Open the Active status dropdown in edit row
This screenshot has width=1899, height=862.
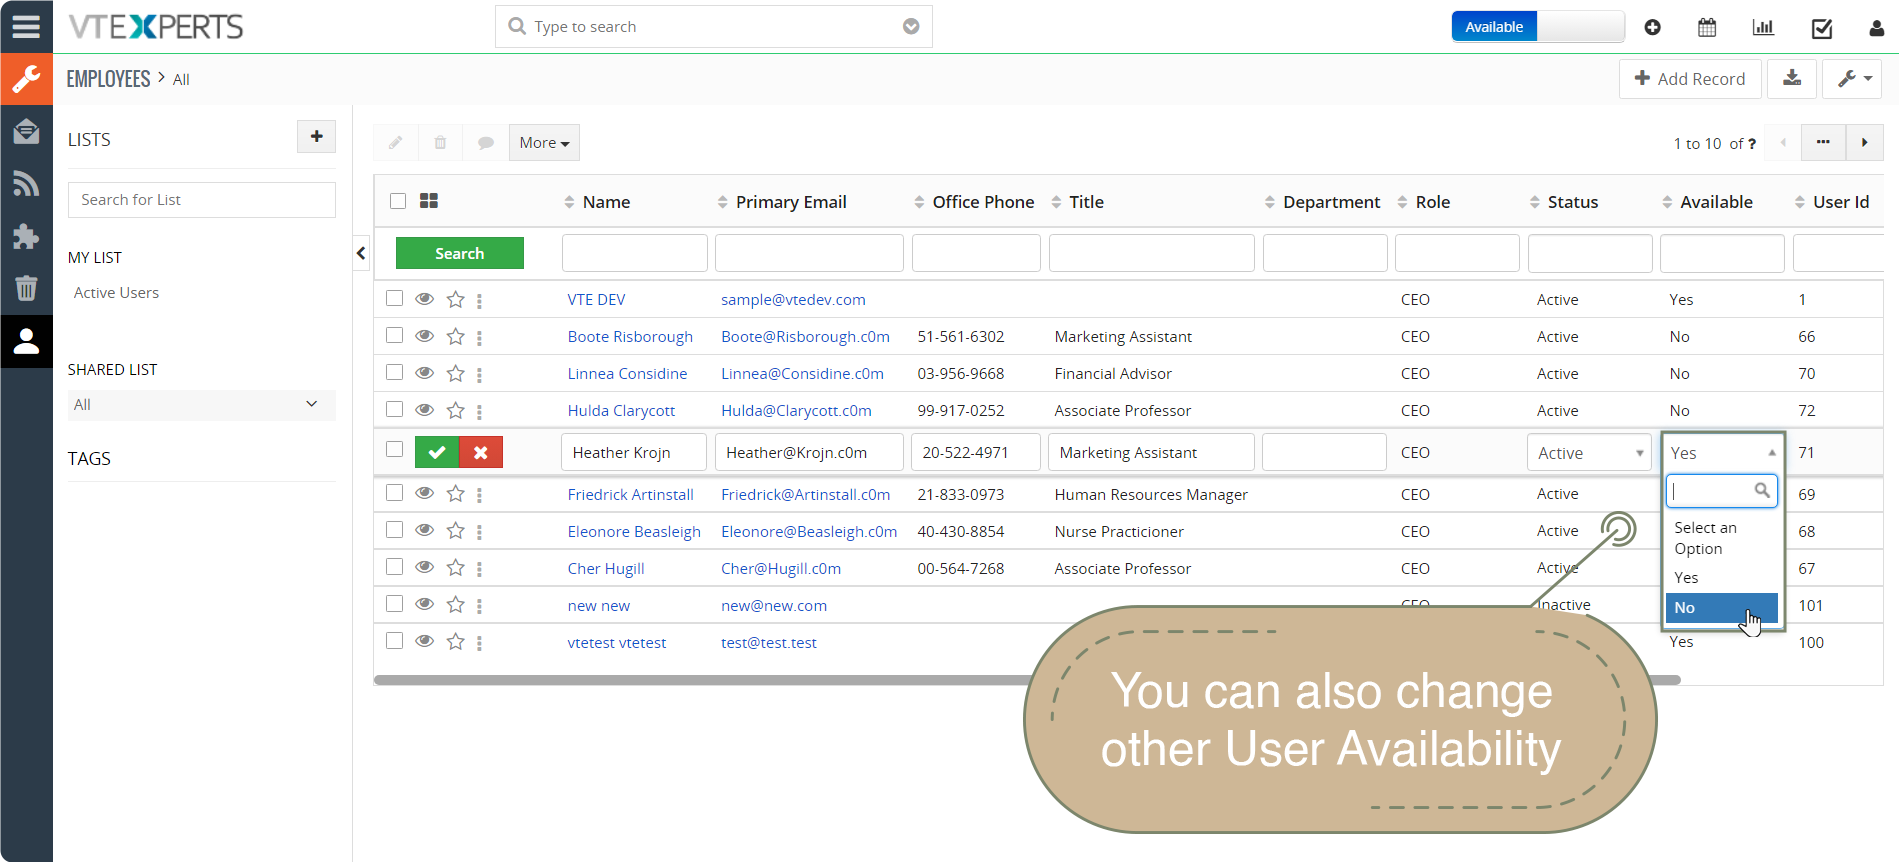pos(1589,453)
